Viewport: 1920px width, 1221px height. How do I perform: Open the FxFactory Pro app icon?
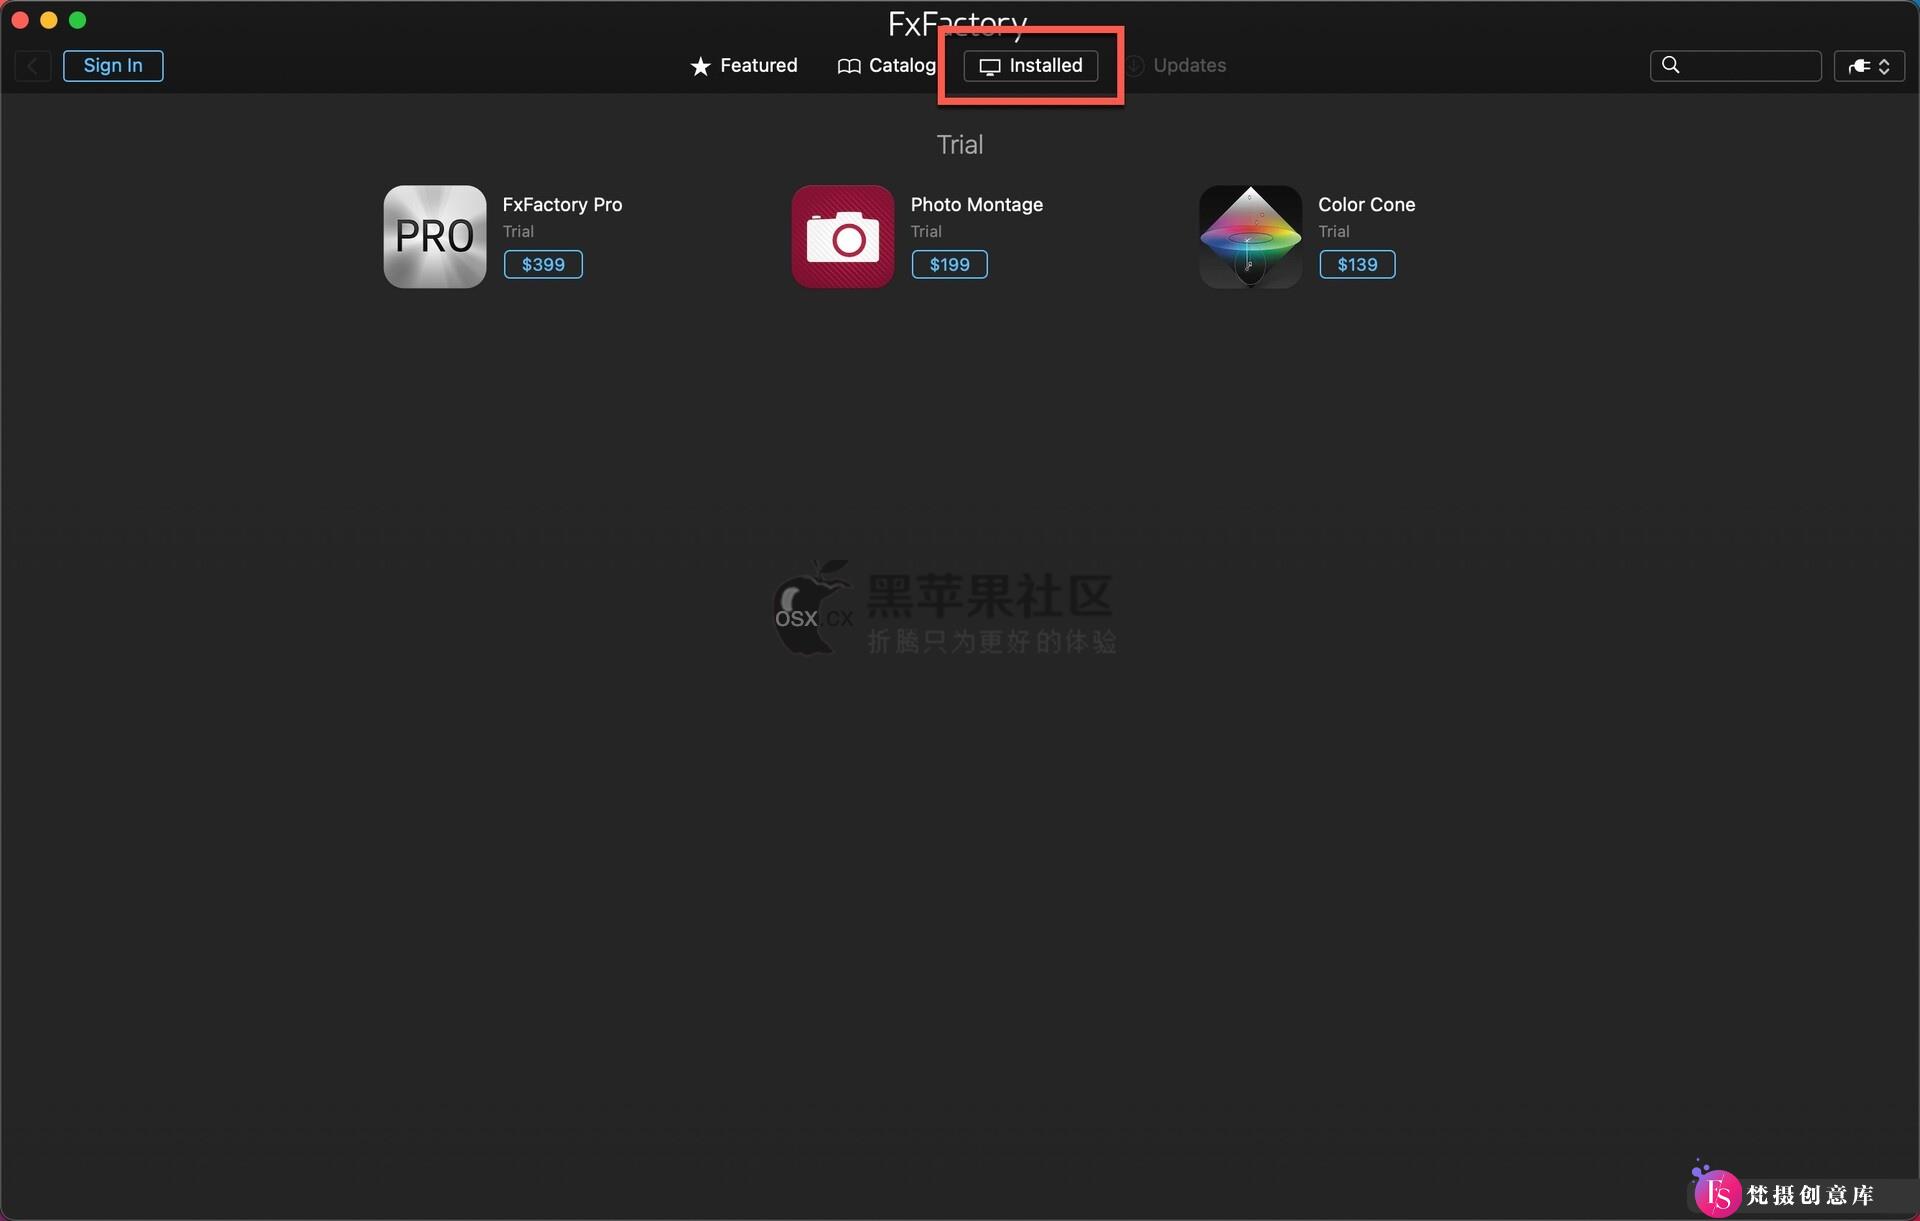point(435,237)
